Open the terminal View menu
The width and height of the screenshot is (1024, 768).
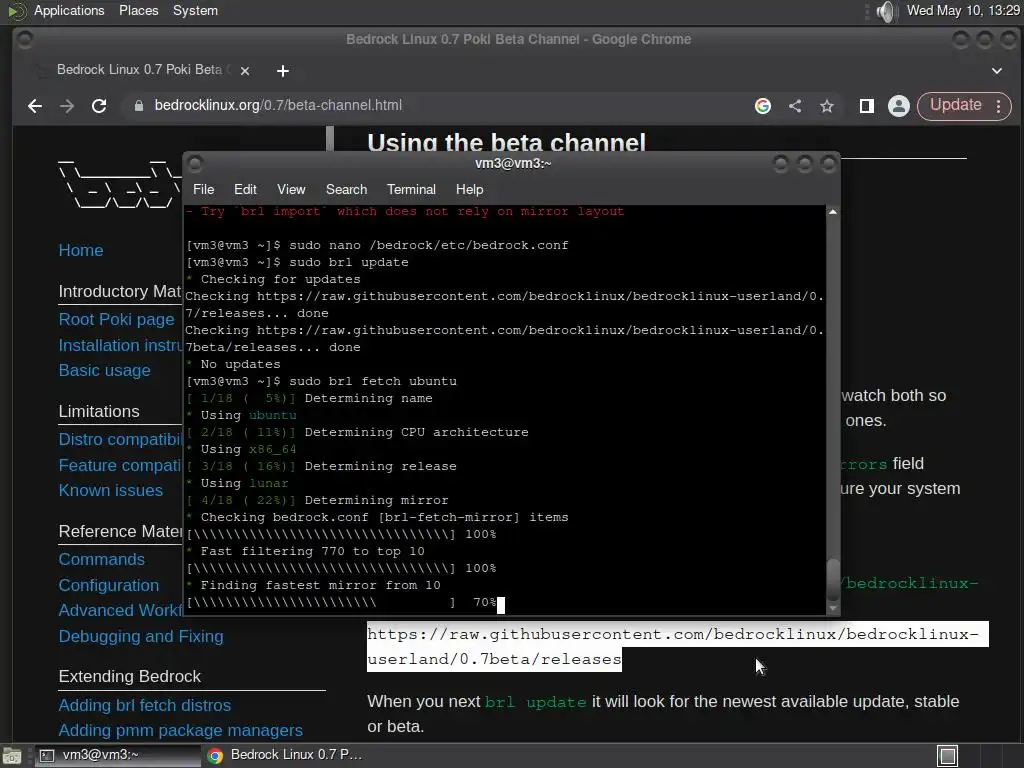(x=291, y=189)
